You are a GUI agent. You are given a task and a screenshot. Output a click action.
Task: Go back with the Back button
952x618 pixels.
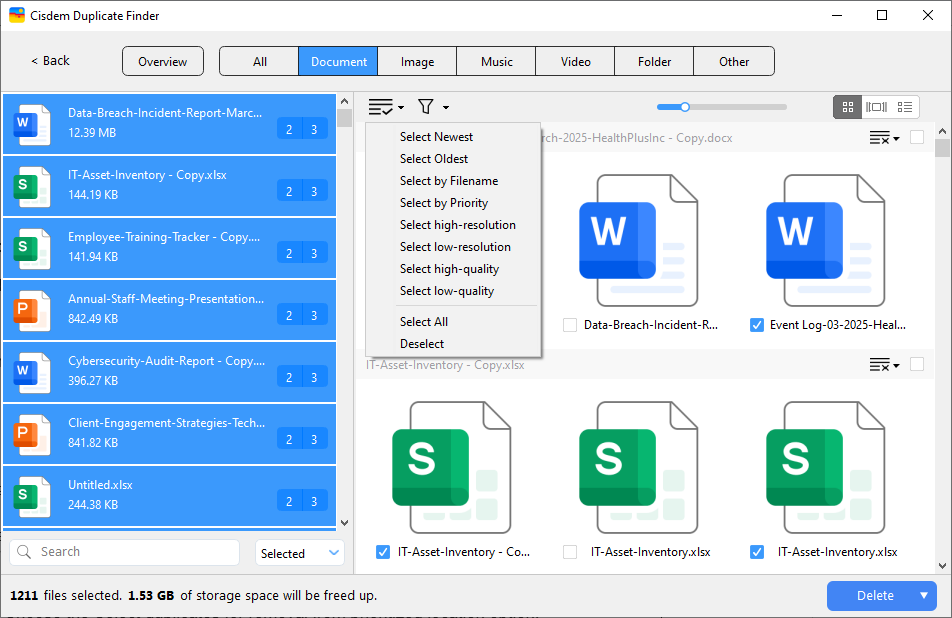coord(50,61)
